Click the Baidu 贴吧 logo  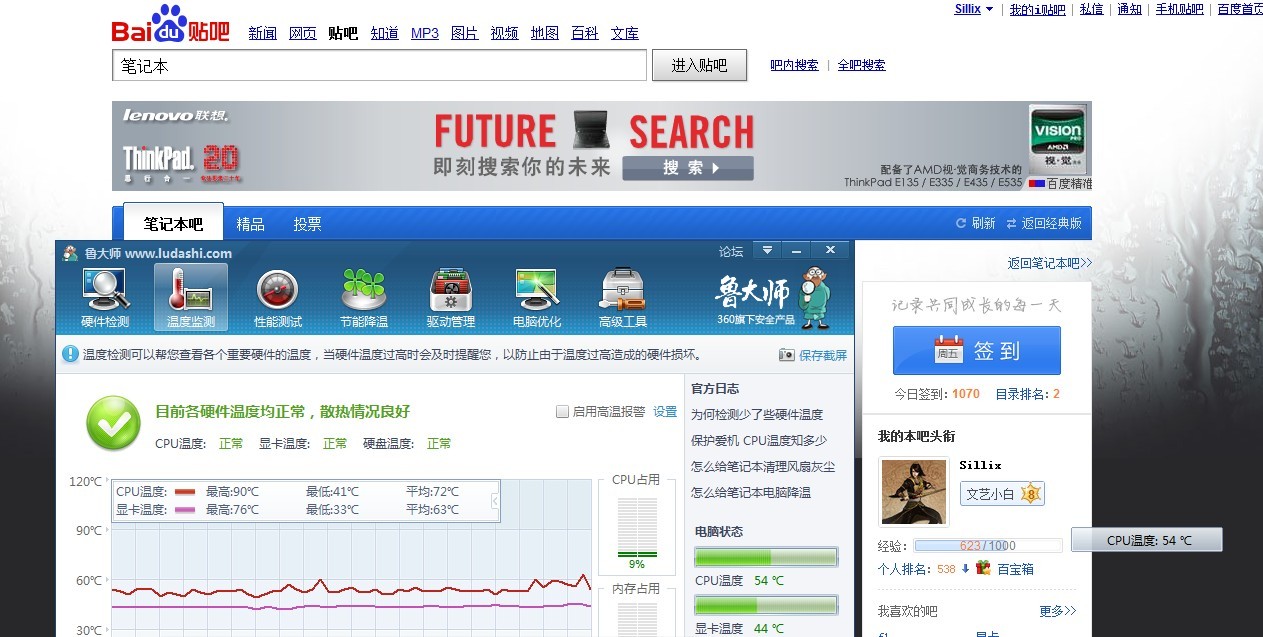point(170,23)
